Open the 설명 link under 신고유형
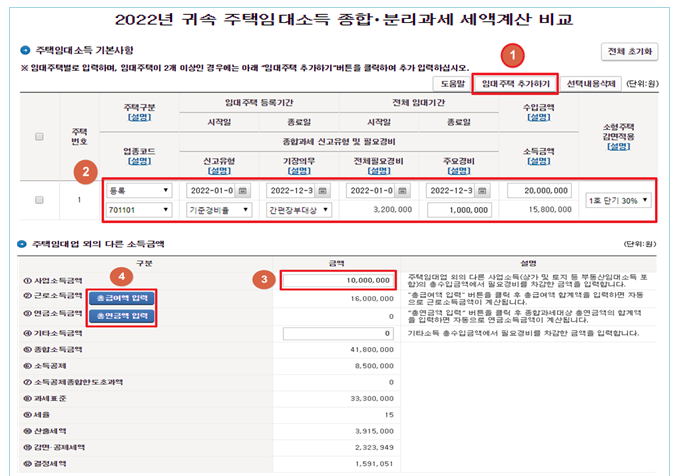 (219, 171)
